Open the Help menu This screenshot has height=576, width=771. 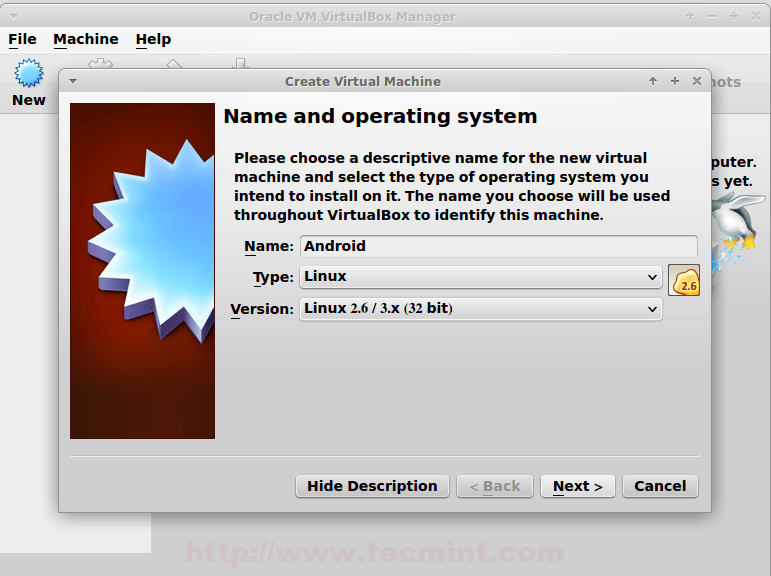[153, 39]
